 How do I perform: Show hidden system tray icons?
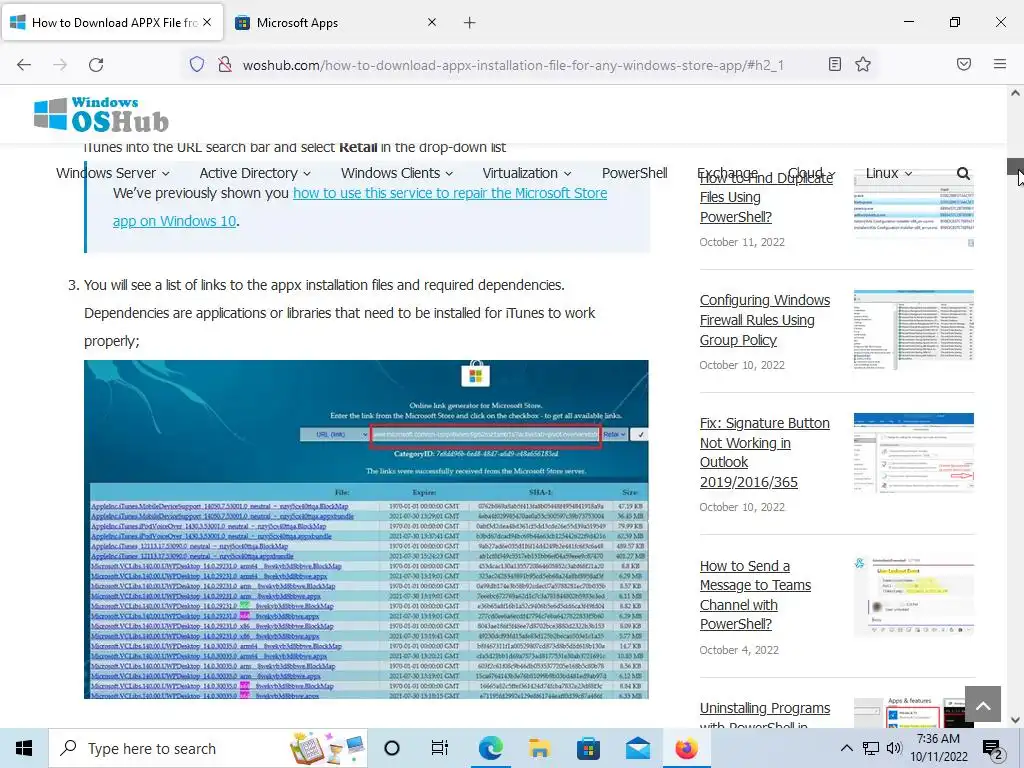coord(846,748)
